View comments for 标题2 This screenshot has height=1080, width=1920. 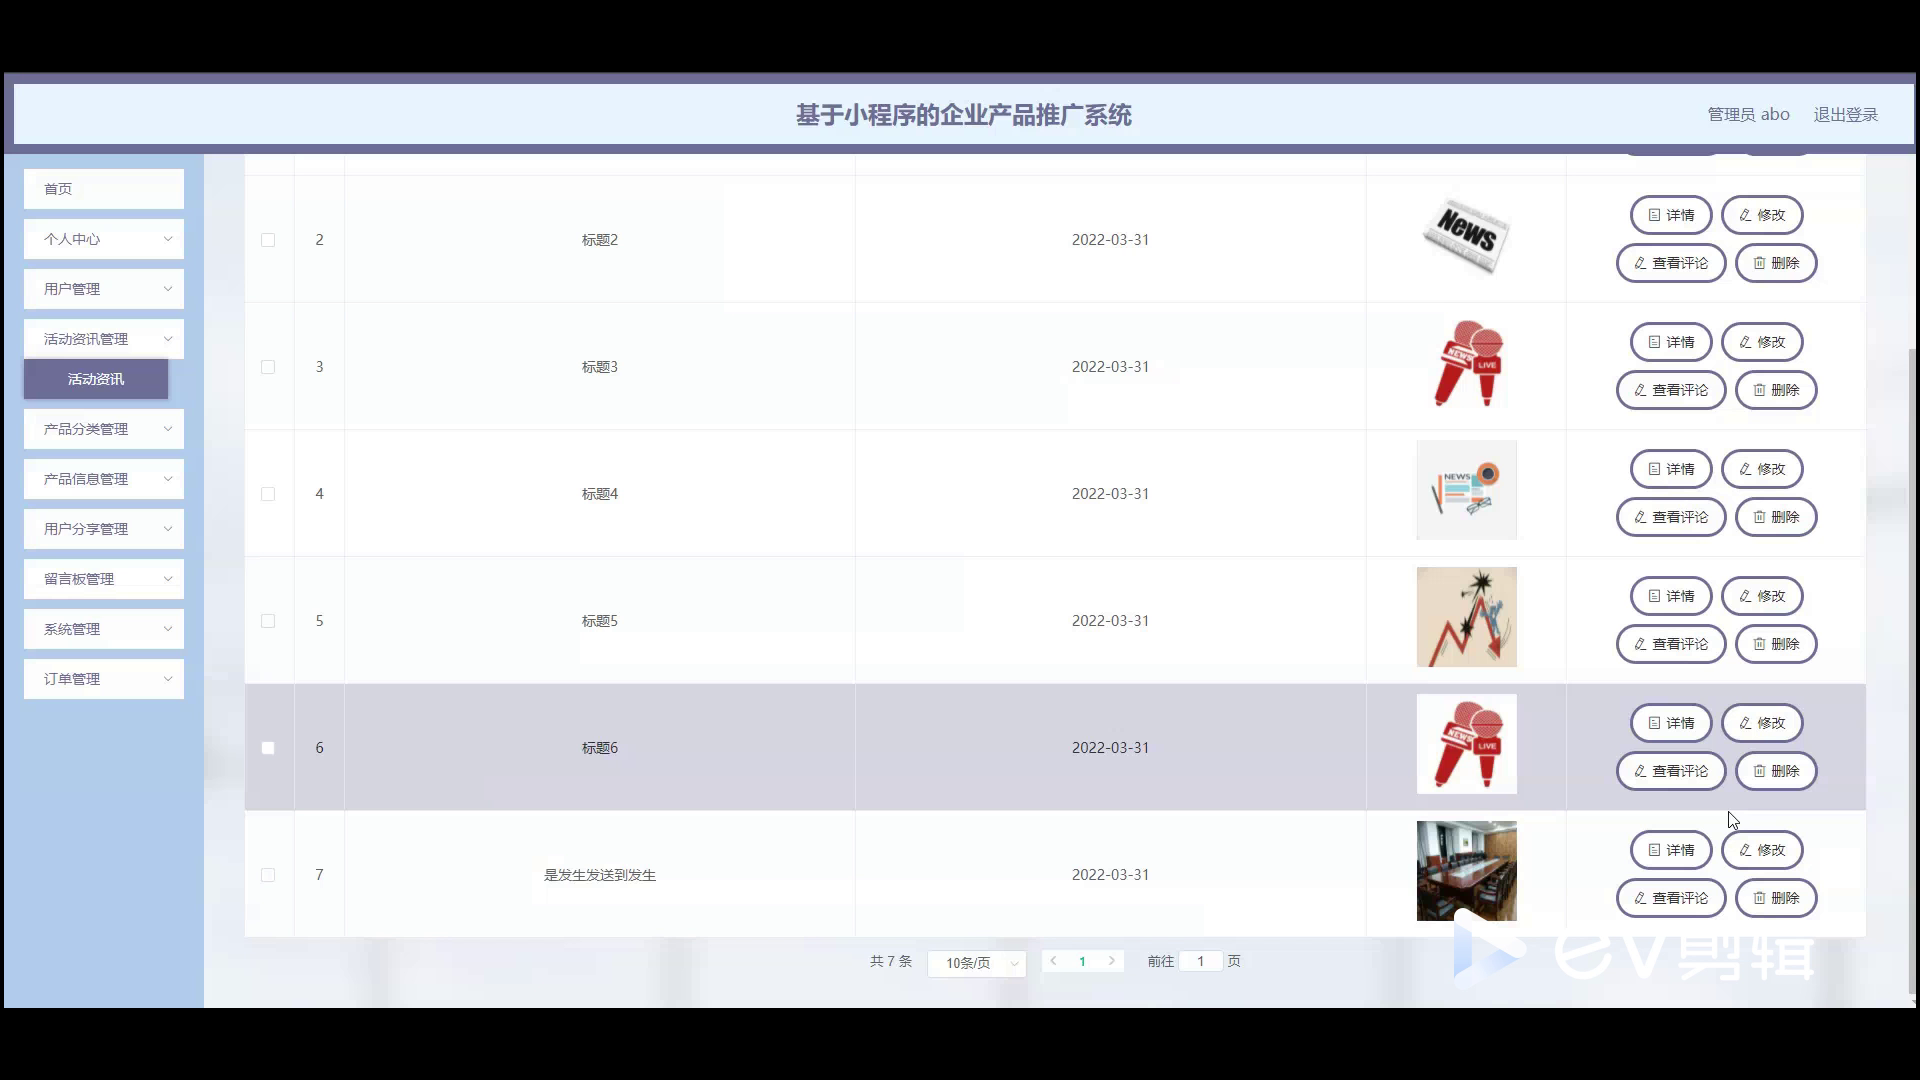pyautogui.click(x=1671, y=263)
